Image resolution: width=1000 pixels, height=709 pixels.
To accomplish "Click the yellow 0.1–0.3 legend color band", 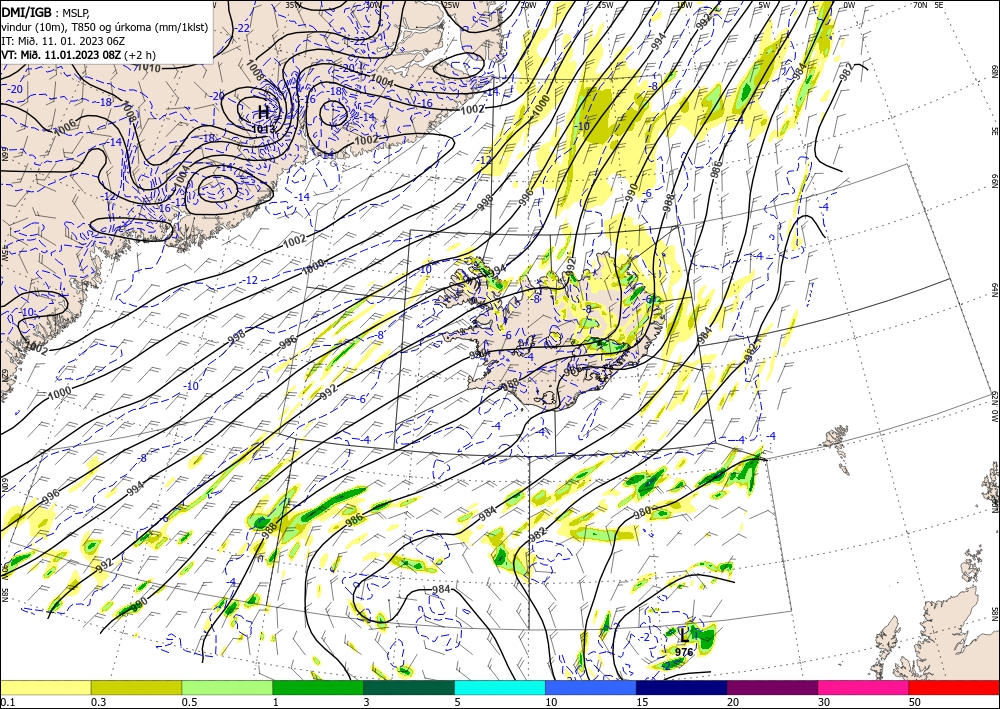I will point(45,687).
